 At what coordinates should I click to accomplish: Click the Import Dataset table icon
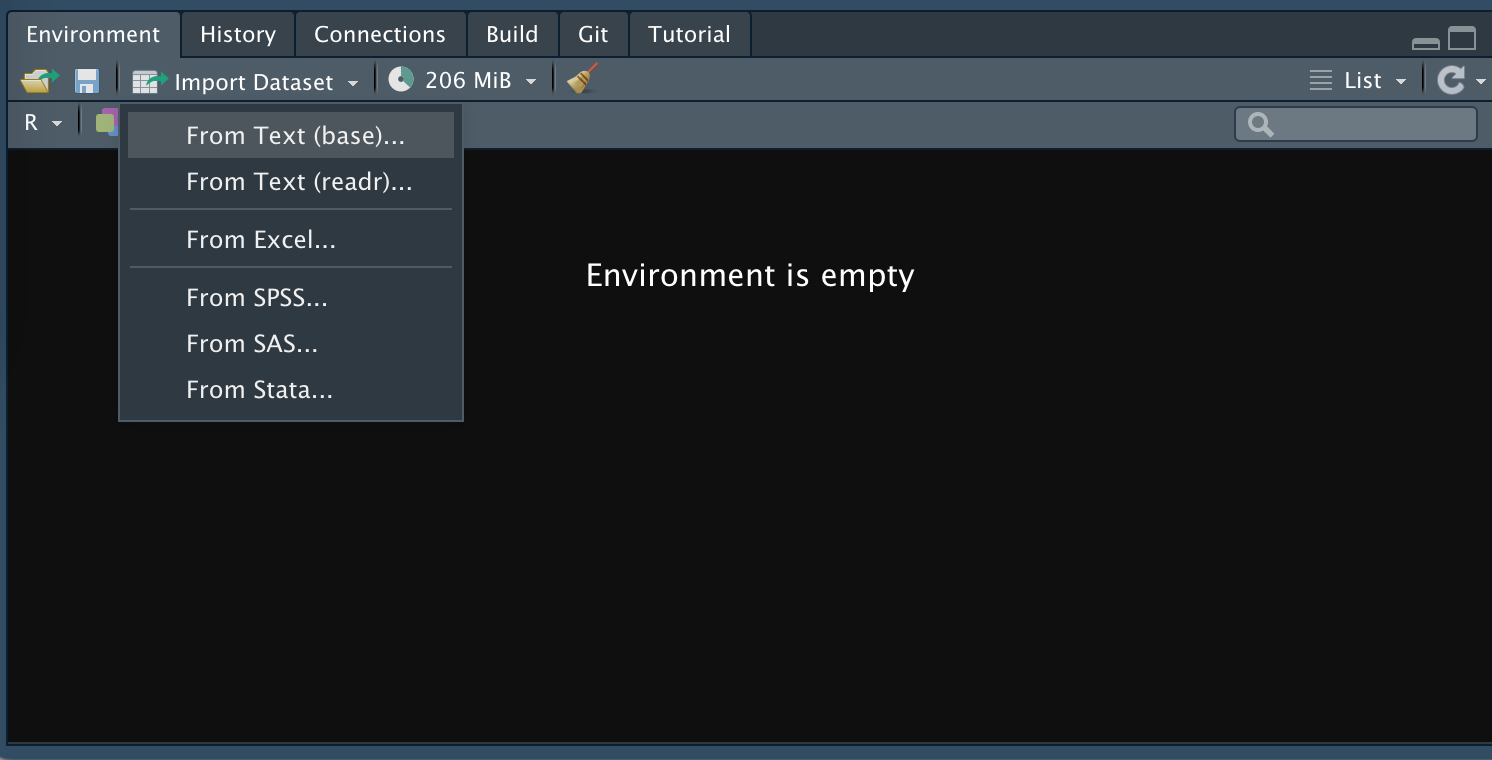click(150, 82)
